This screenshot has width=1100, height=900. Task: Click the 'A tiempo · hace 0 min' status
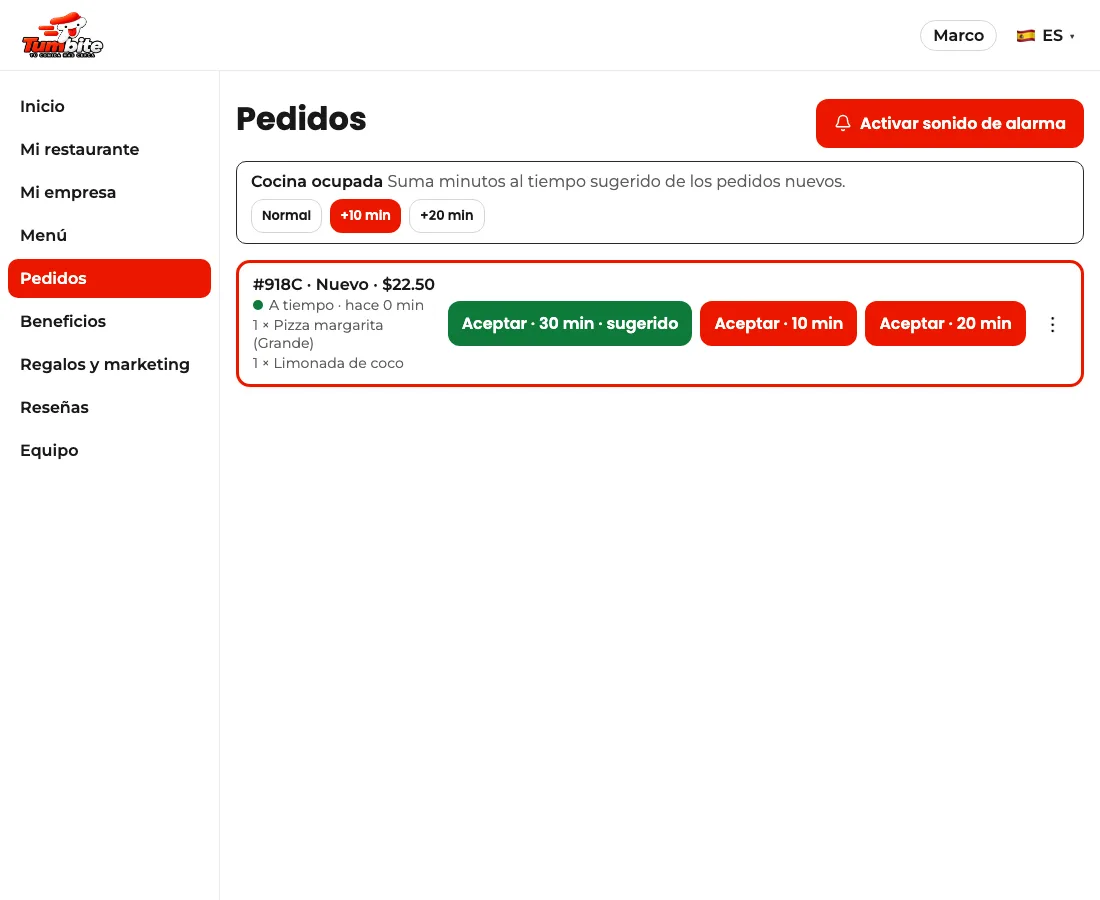(x=338, y=305)
